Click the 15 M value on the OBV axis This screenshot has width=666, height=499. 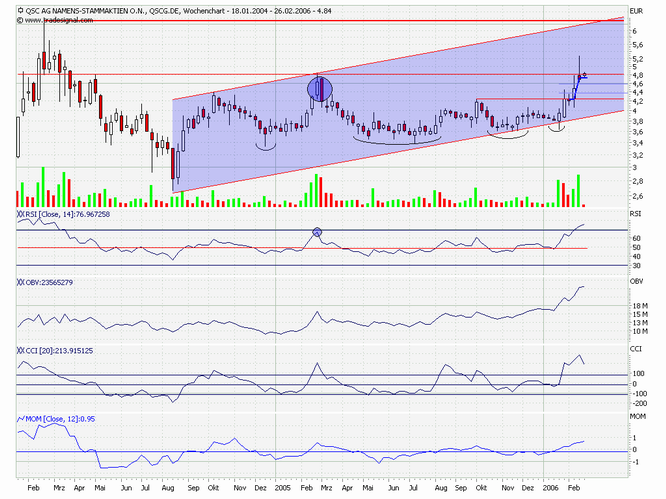pos(640,315)
